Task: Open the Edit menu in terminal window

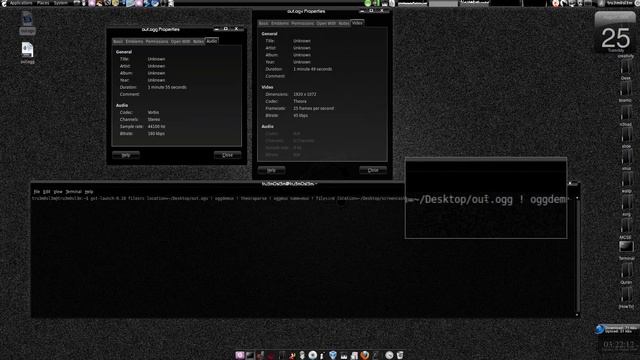Action: (47, 191)
